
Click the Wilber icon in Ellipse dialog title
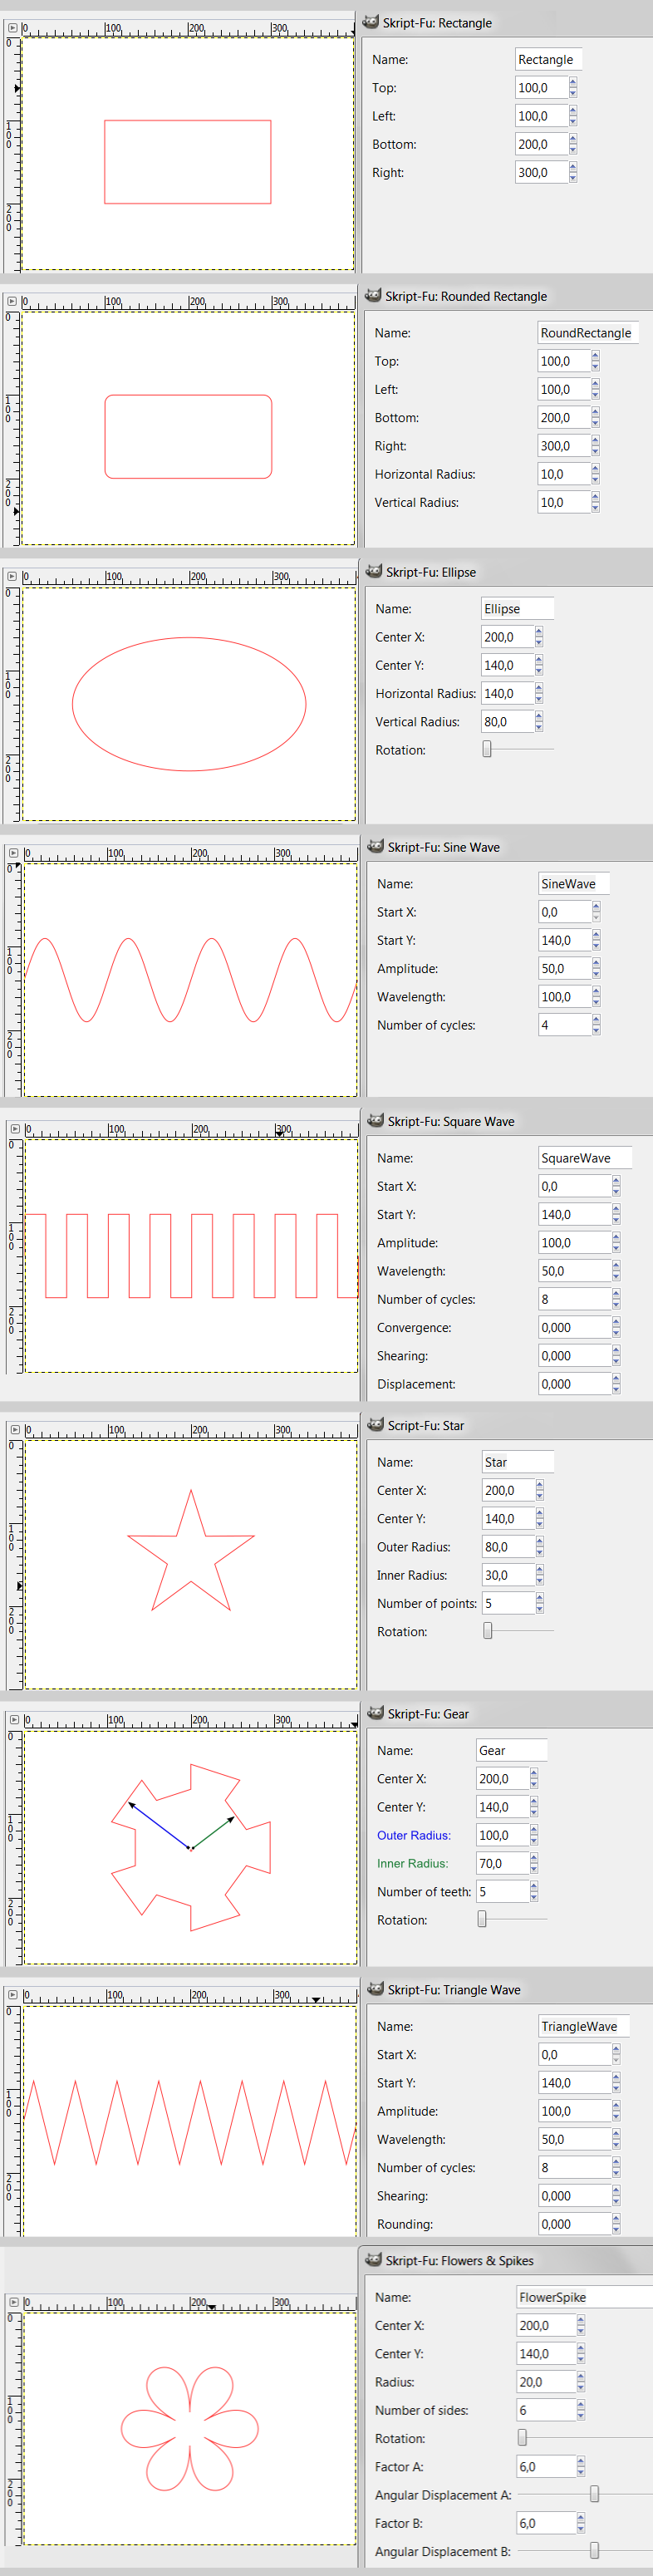point(374,571)
